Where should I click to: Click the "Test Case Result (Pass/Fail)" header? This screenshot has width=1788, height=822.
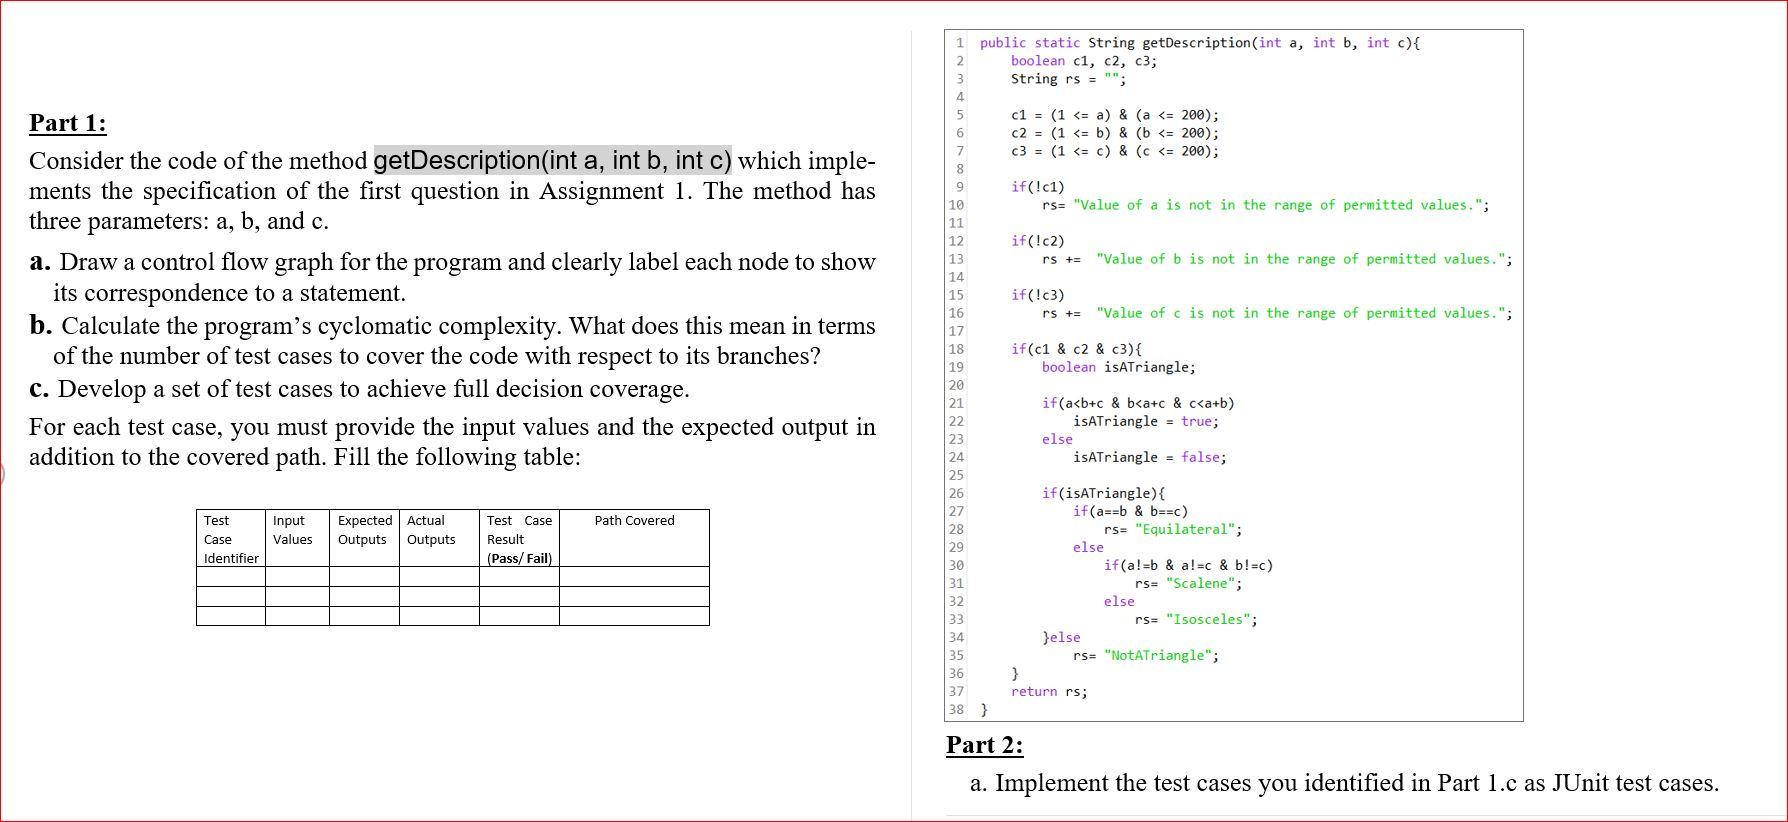tap(519, 539)
